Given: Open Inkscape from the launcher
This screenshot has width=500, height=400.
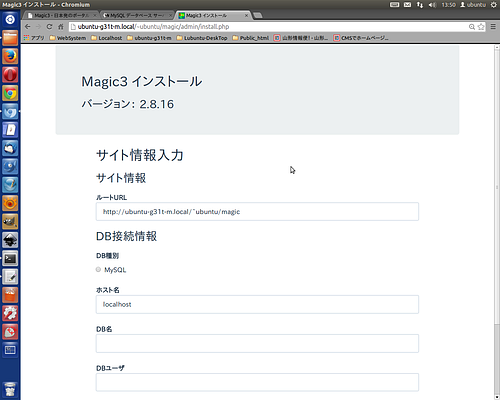Looking at the screenshot, I should click(10, 240).
